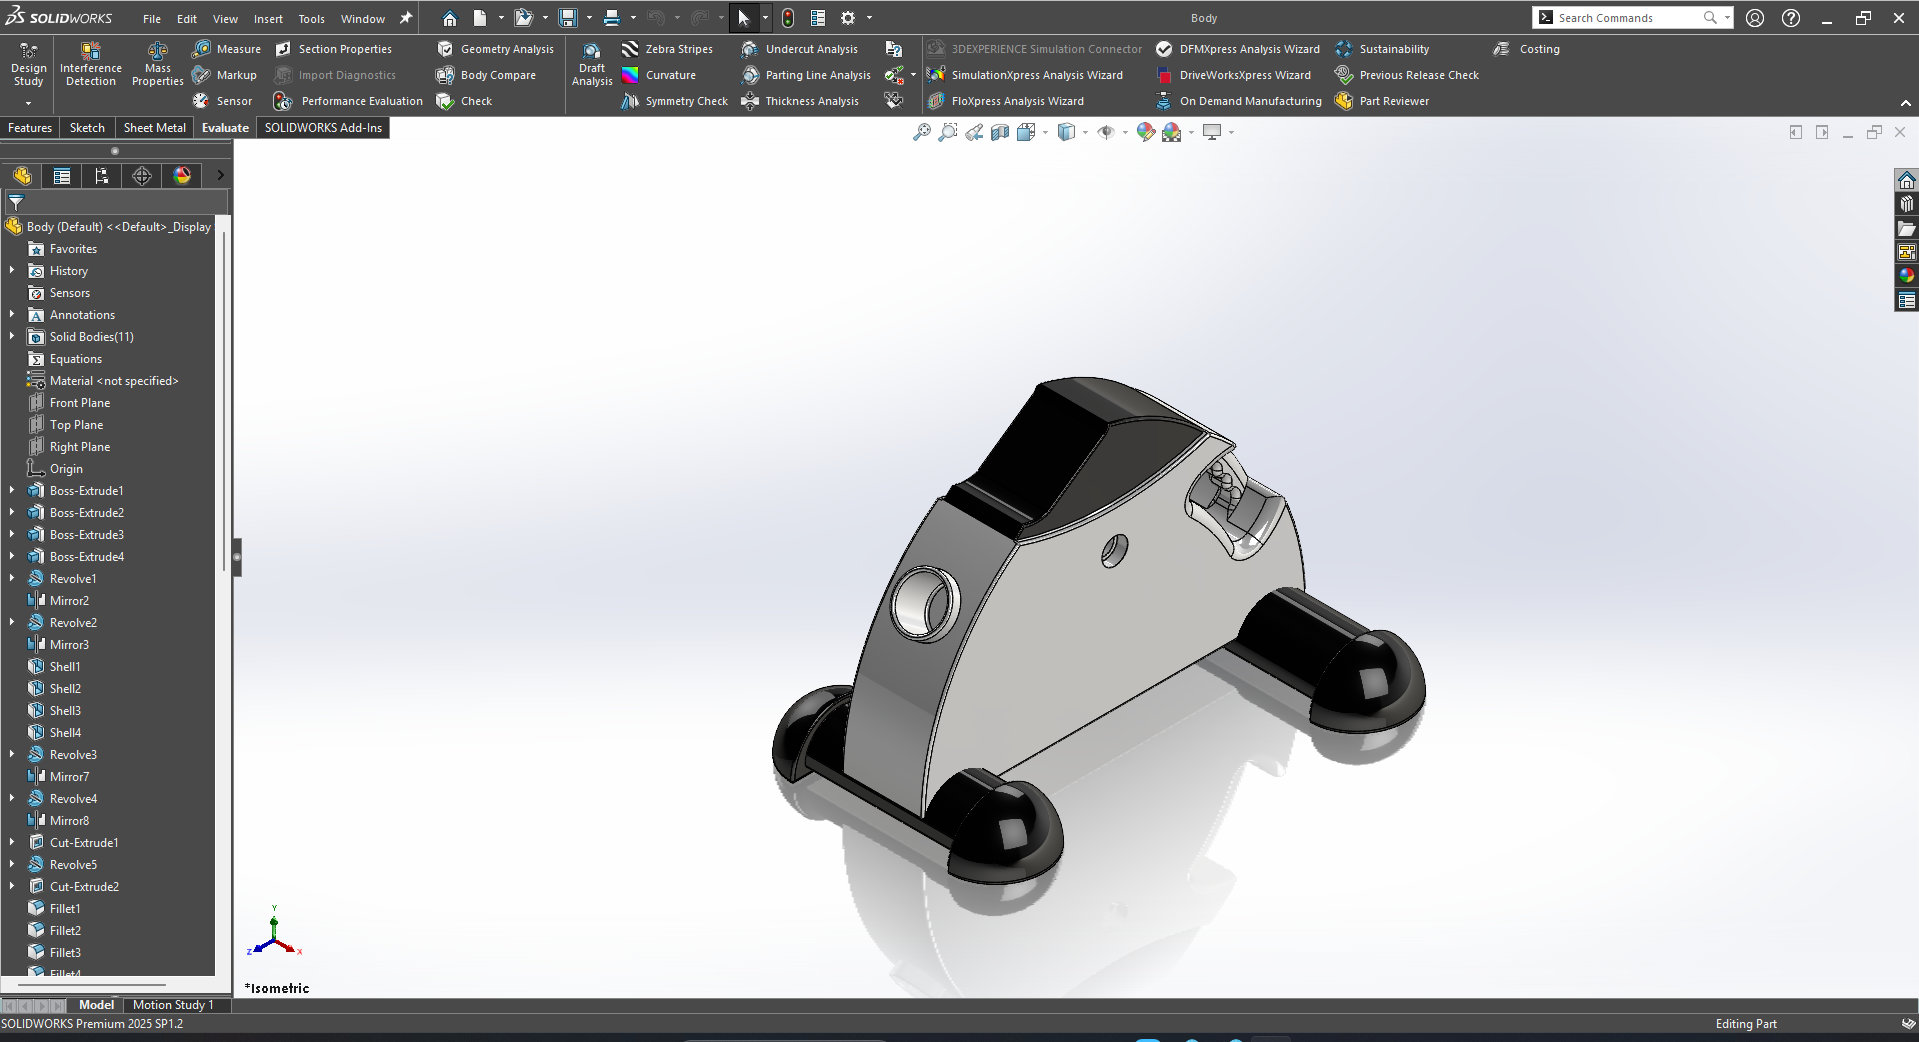1919x1042 pixels.
Task: Expand the Boss-Extrude1 feature node
Action: 12,491
